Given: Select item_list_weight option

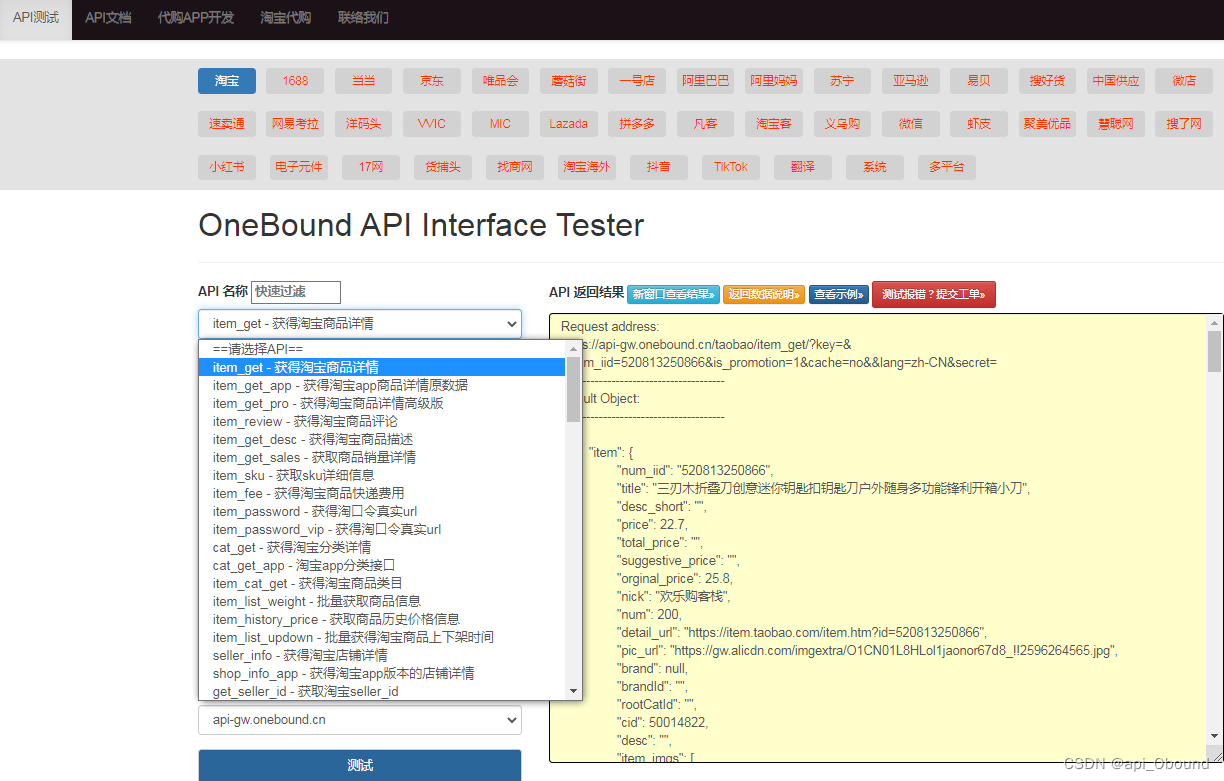Looking at the screenshot, I should point(383,601).
